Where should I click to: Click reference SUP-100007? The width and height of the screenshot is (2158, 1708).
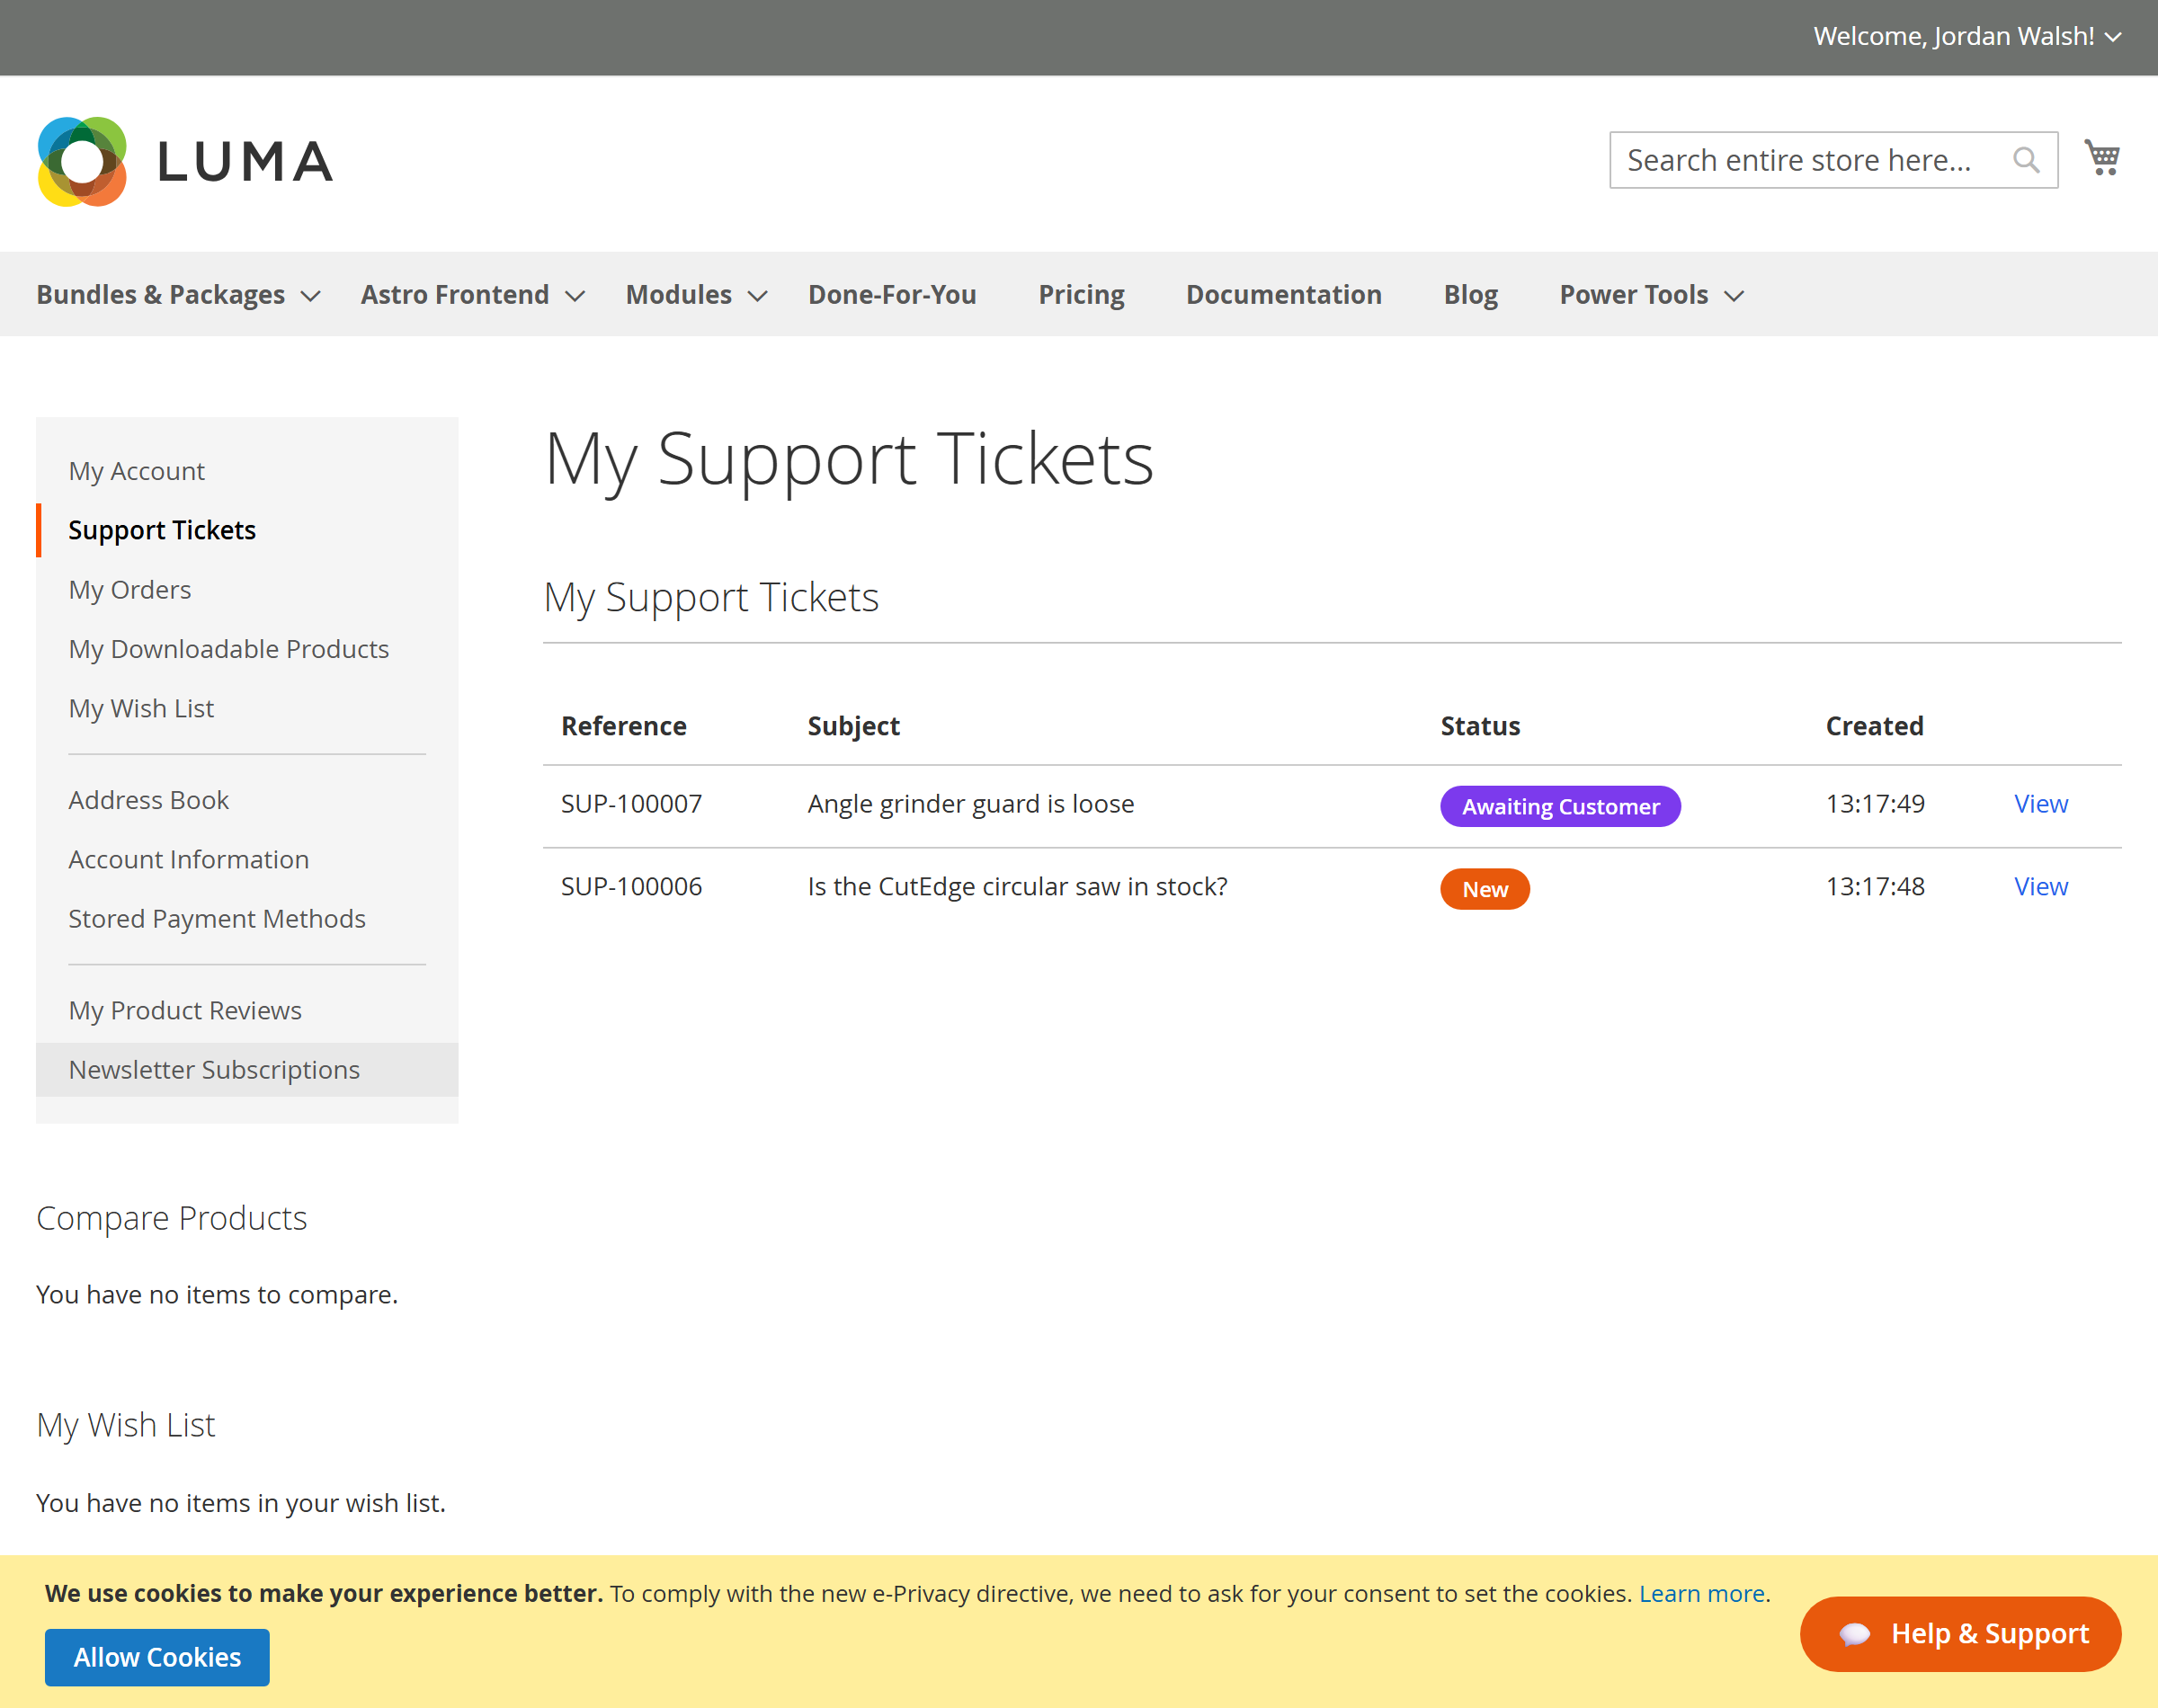(632, 804)
